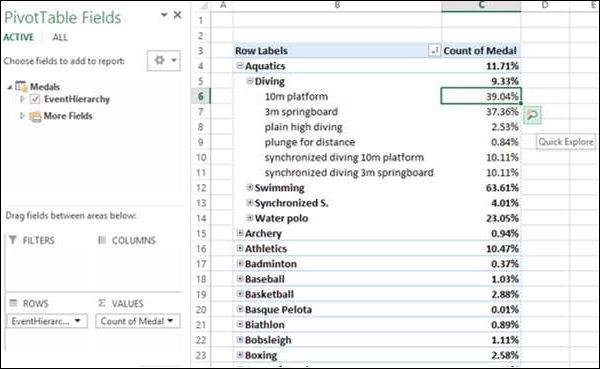
Task: Click the Row Labels sort filter button
Action: tap(435, 50)
